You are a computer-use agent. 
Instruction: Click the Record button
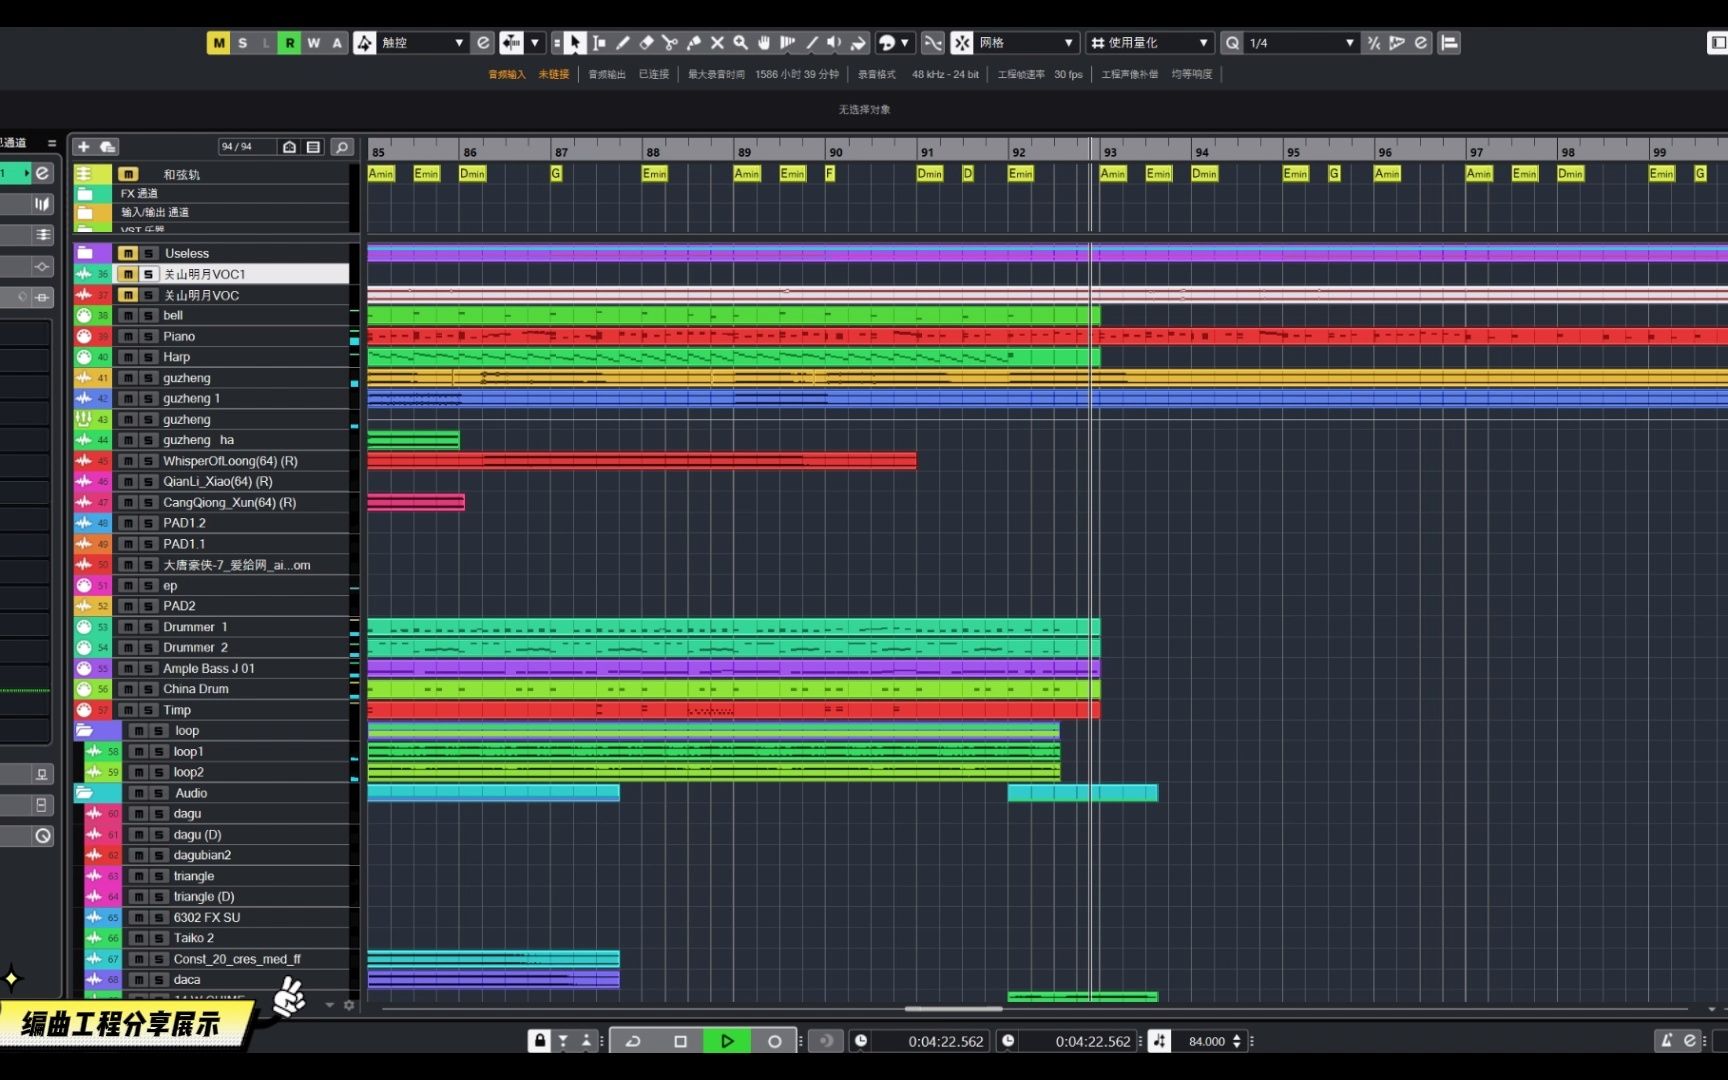(774, 1041)
